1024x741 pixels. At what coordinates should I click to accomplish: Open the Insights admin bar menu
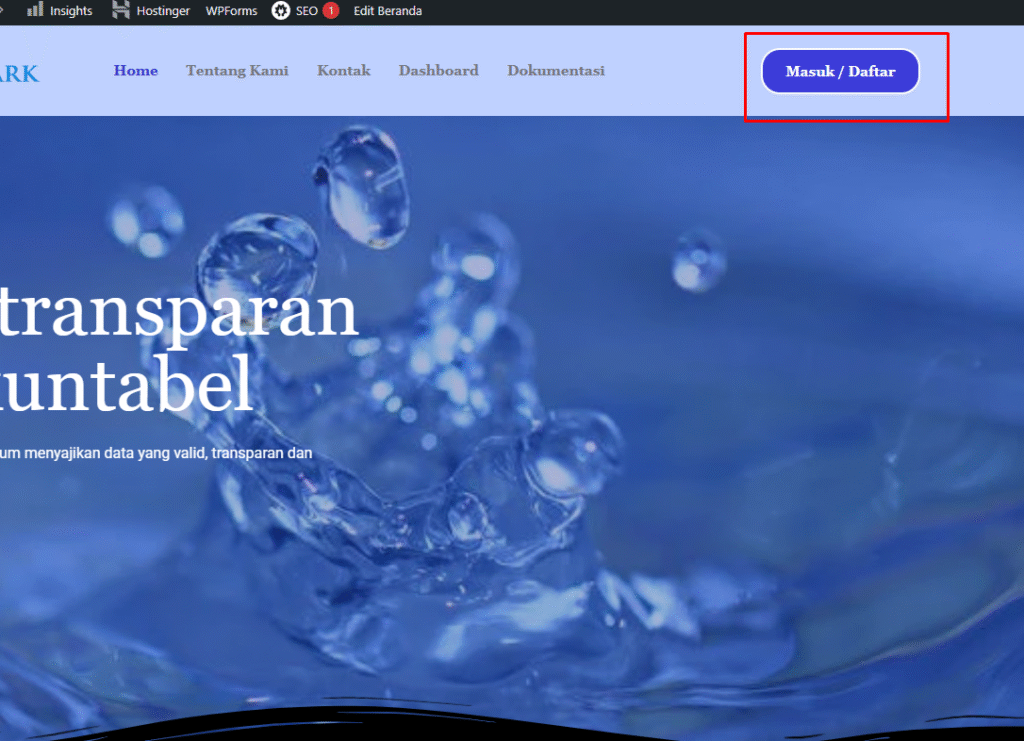tap(70, 11)
